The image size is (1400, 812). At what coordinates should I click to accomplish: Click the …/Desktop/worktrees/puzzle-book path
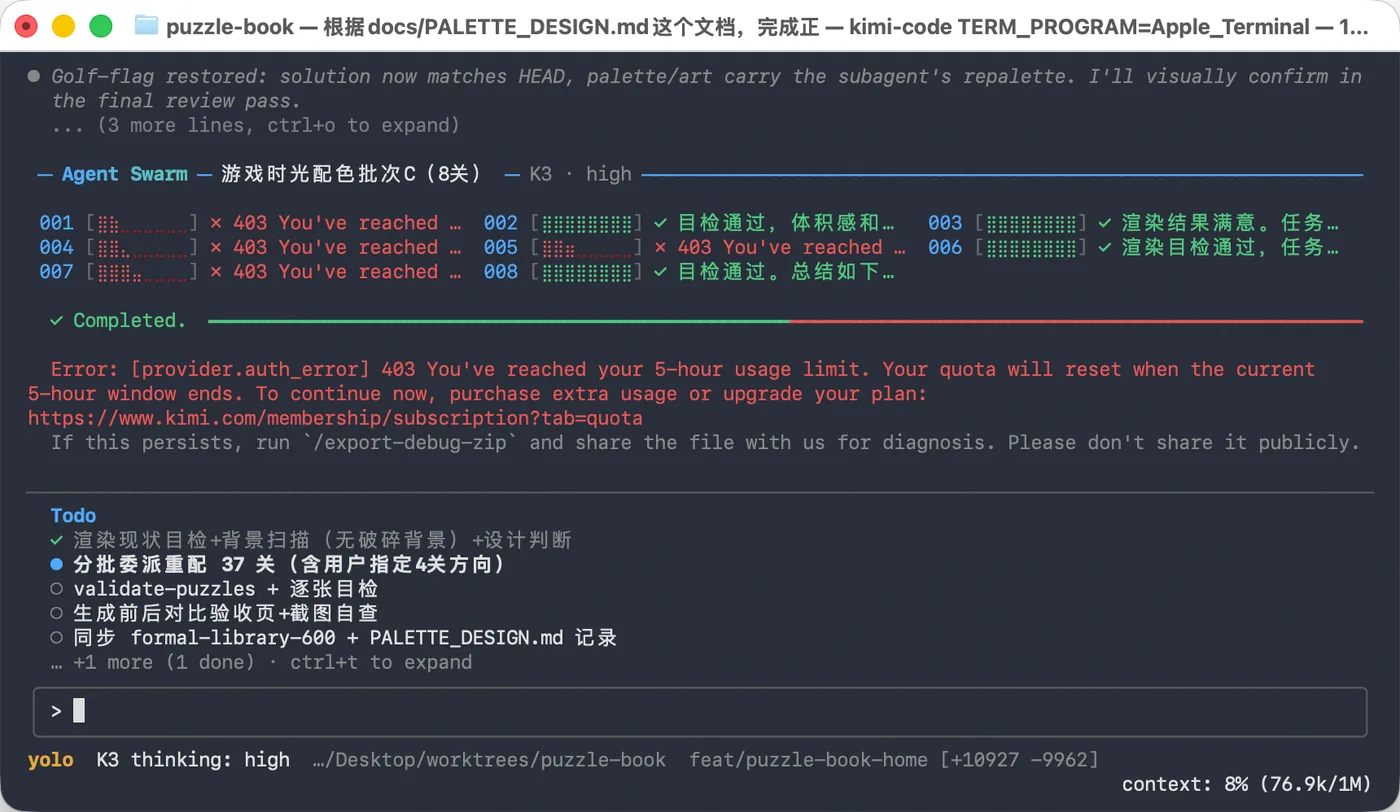pos(489,760)
